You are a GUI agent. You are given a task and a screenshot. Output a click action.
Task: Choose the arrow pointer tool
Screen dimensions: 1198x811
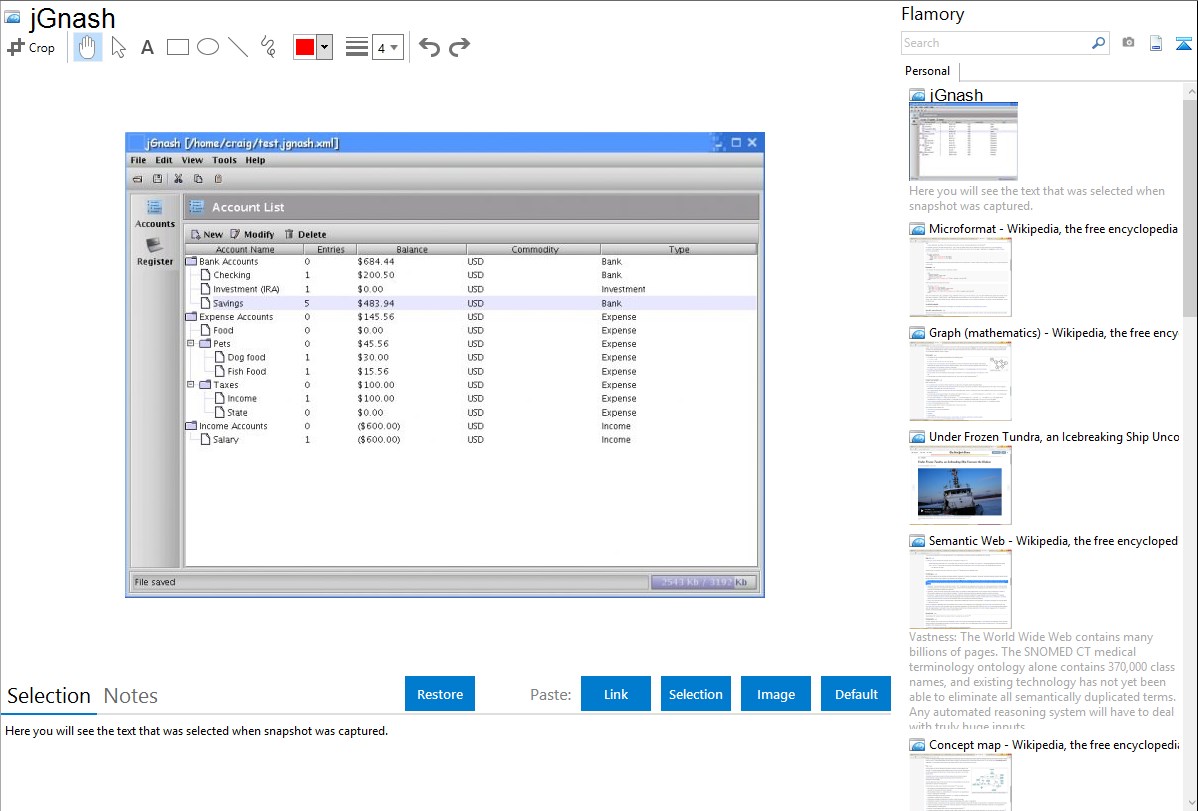point(118,47)
